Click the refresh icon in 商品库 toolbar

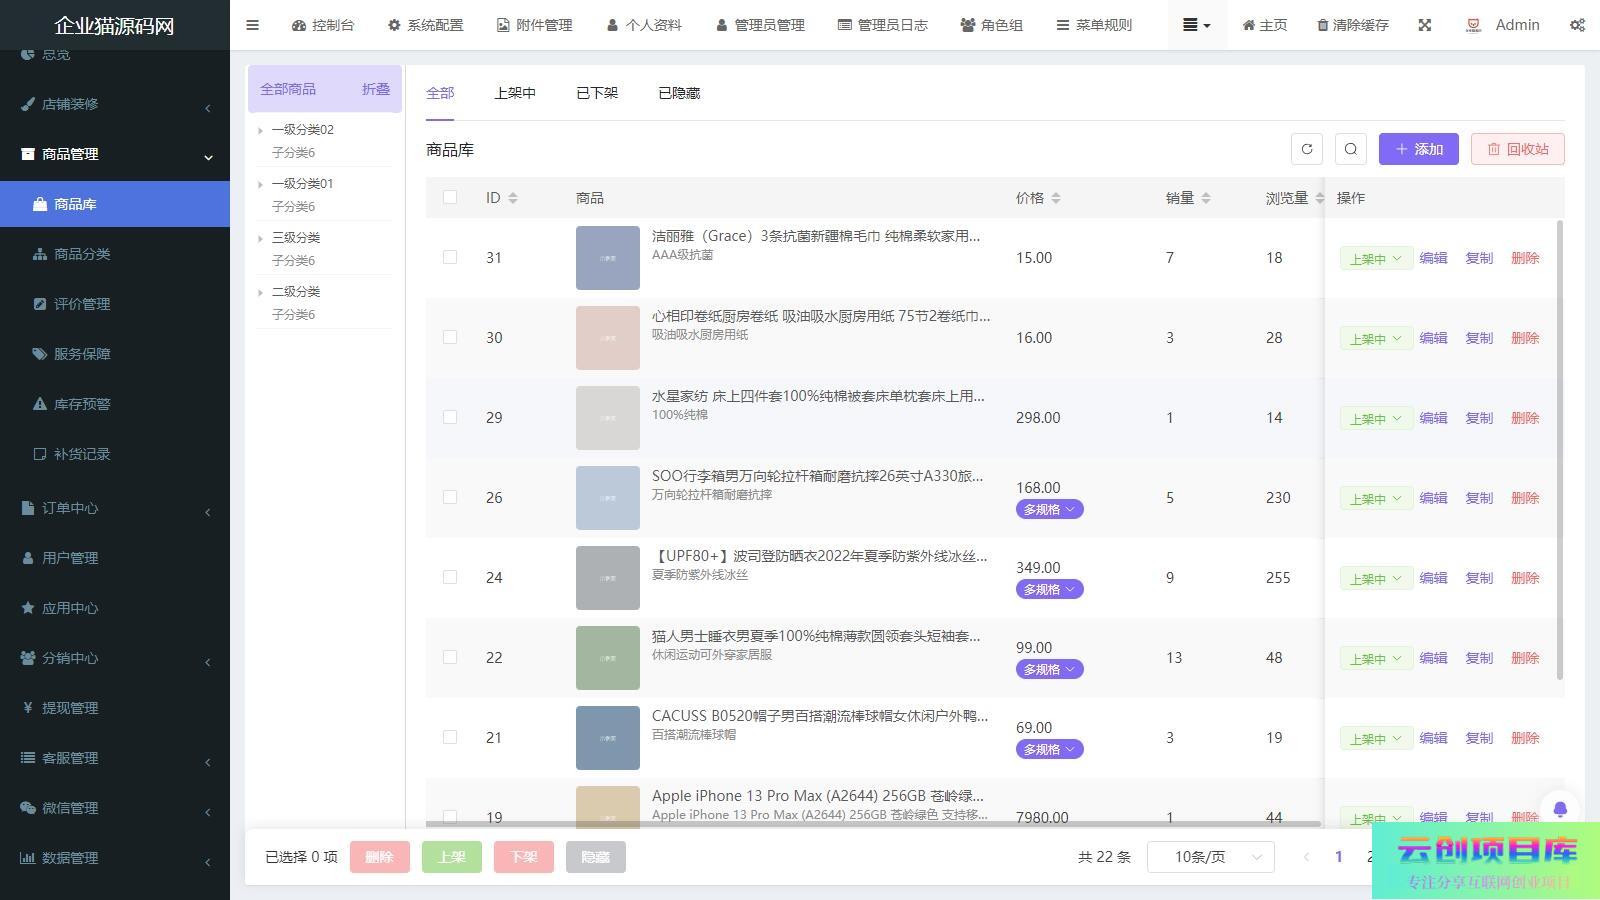click(1306, 149)
